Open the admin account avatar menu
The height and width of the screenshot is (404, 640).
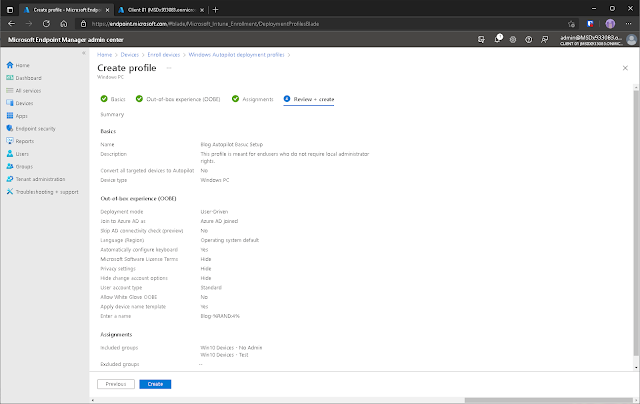(631, 40)
